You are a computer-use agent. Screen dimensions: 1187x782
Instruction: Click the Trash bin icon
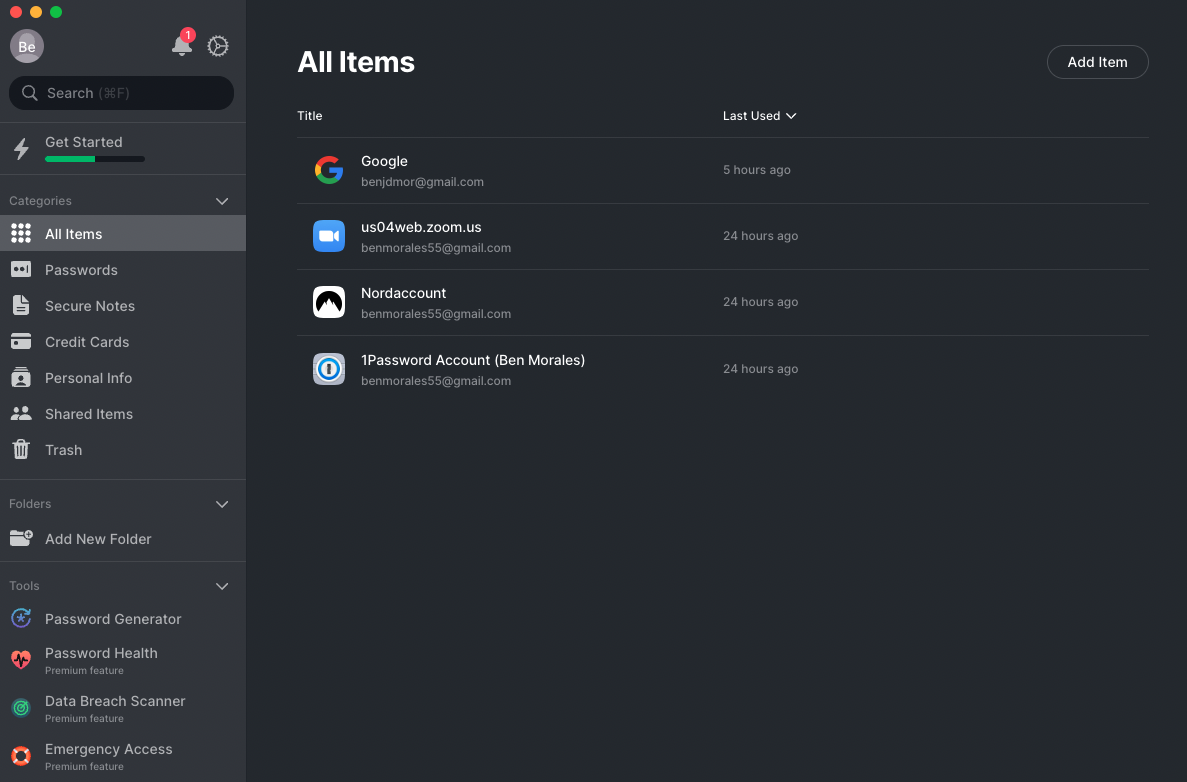point(21,449)
